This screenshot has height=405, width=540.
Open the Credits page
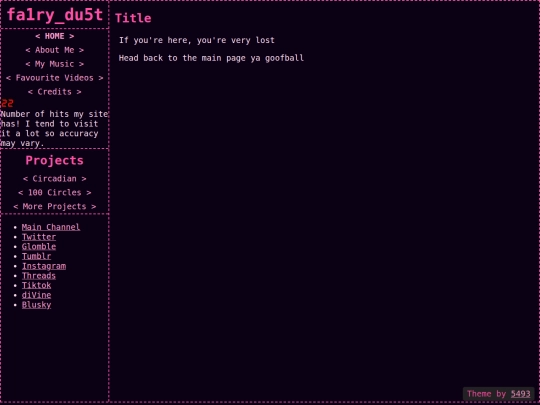coord(54,92)
